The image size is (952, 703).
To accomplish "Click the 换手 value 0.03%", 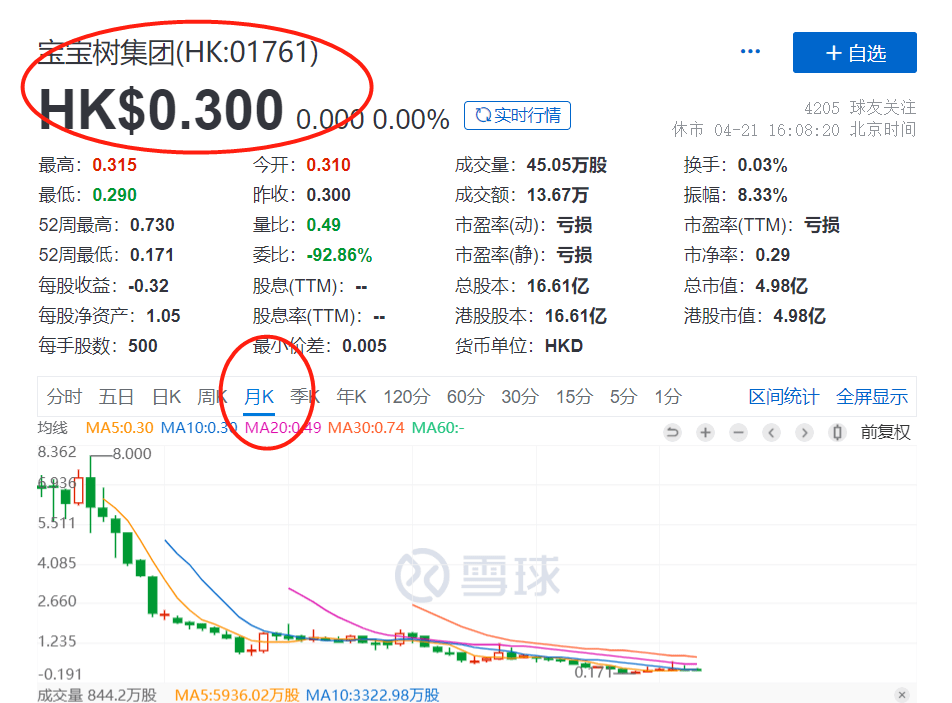I will pos(762,165).
